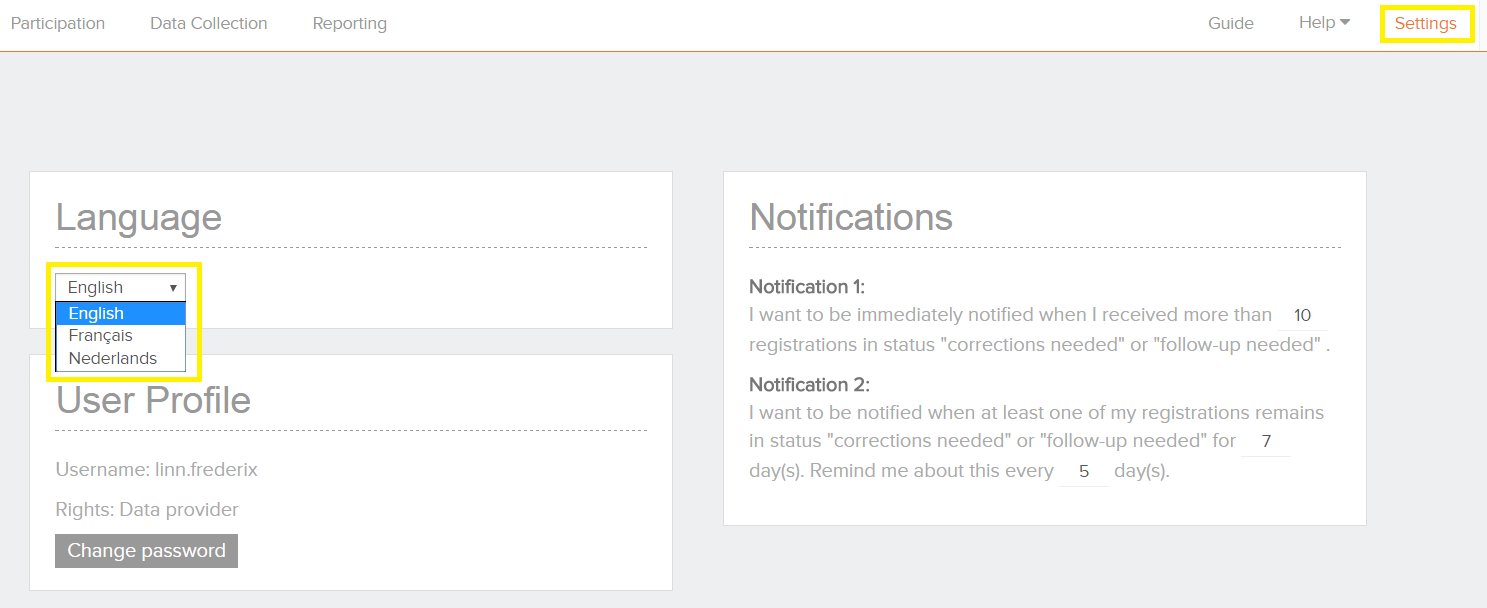Click the Language select box arrow

pos(173,288)
